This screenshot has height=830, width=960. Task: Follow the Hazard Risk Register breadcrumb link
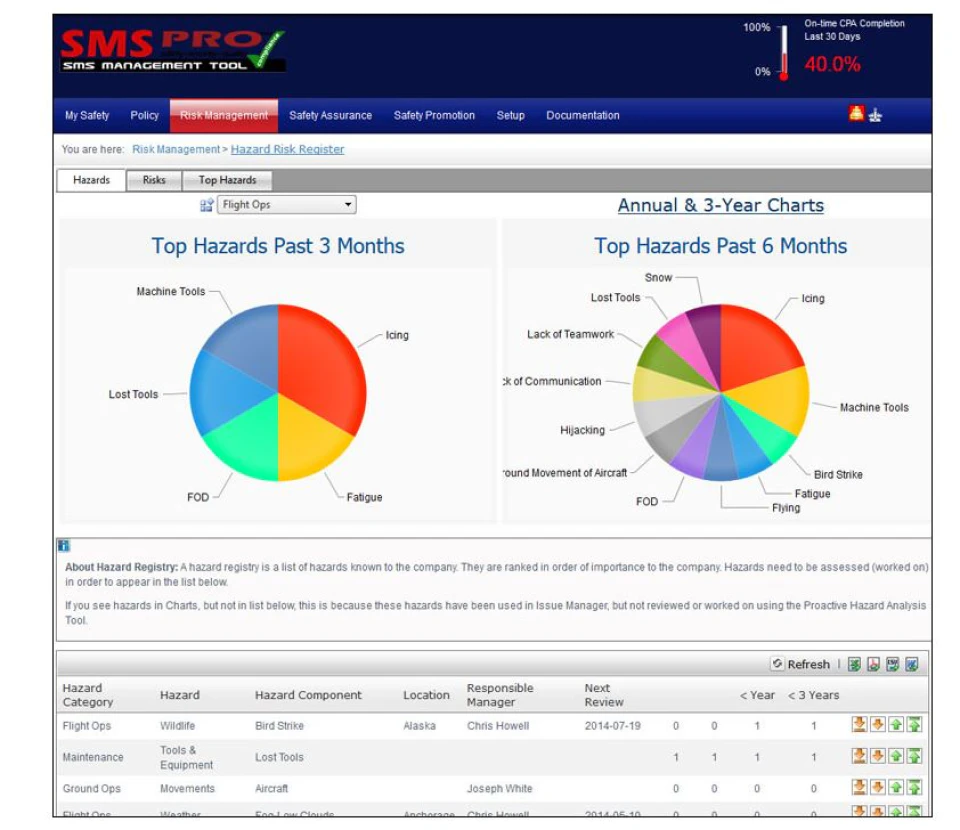288,148
